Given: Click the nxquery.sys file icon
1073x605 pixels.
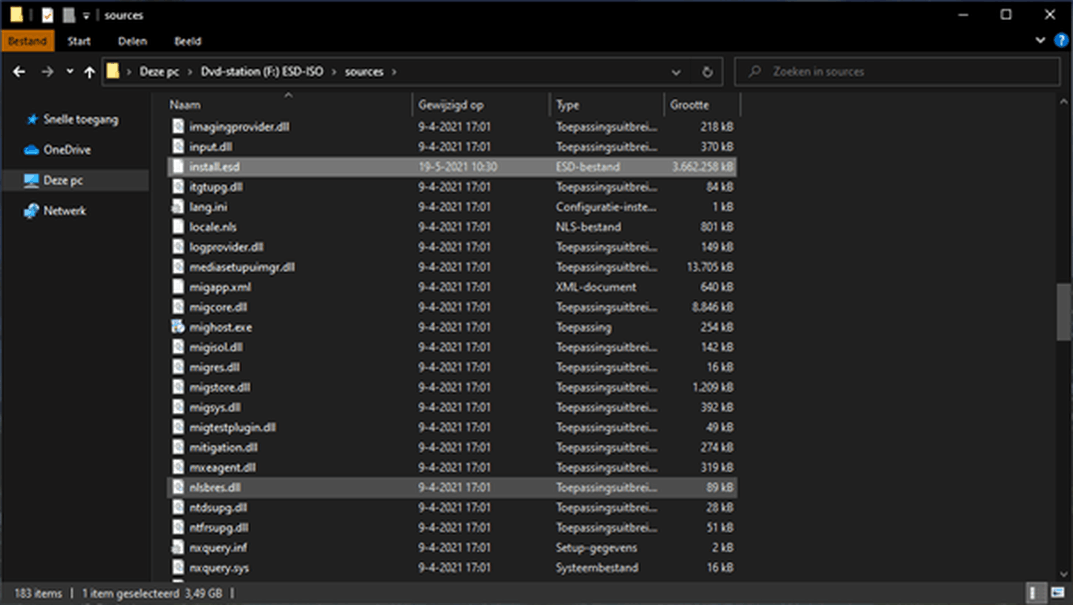Looking at the screenshot, I should point(178,568).
